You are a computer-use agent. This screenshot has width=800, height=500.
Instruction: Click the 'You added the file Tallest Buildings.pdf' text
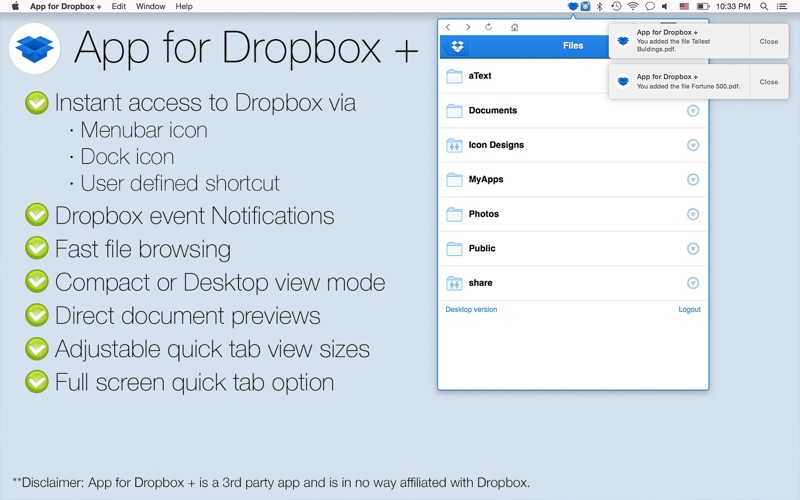[x=673, y=45]
